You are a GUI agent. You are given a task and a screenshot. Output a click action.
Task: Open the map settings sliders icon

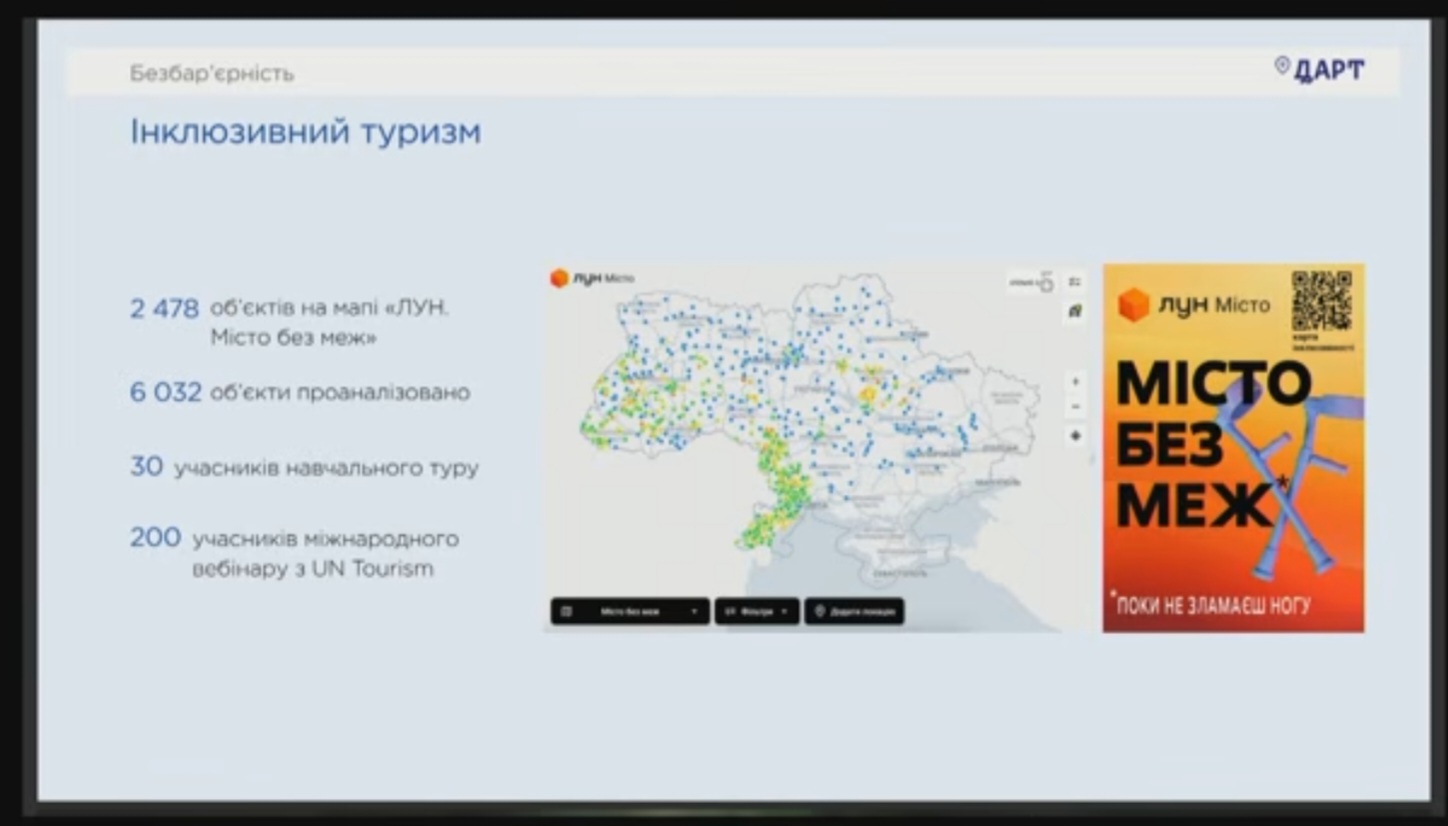(x=1075, y=282)
